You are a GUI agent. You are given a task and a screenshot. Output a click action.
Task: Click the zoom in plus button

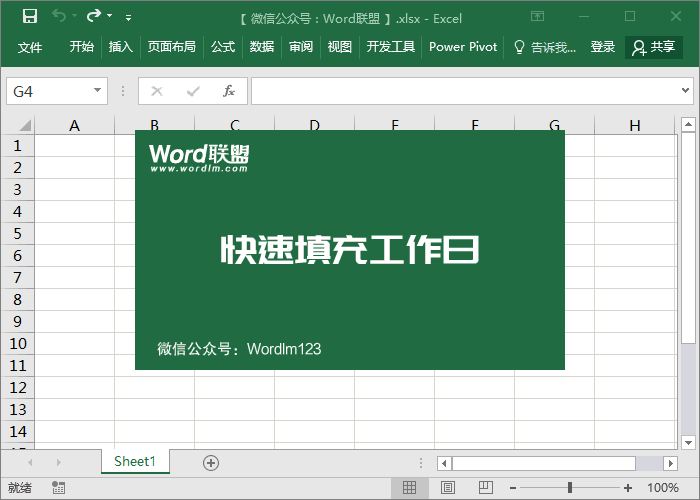pos(628,488)
